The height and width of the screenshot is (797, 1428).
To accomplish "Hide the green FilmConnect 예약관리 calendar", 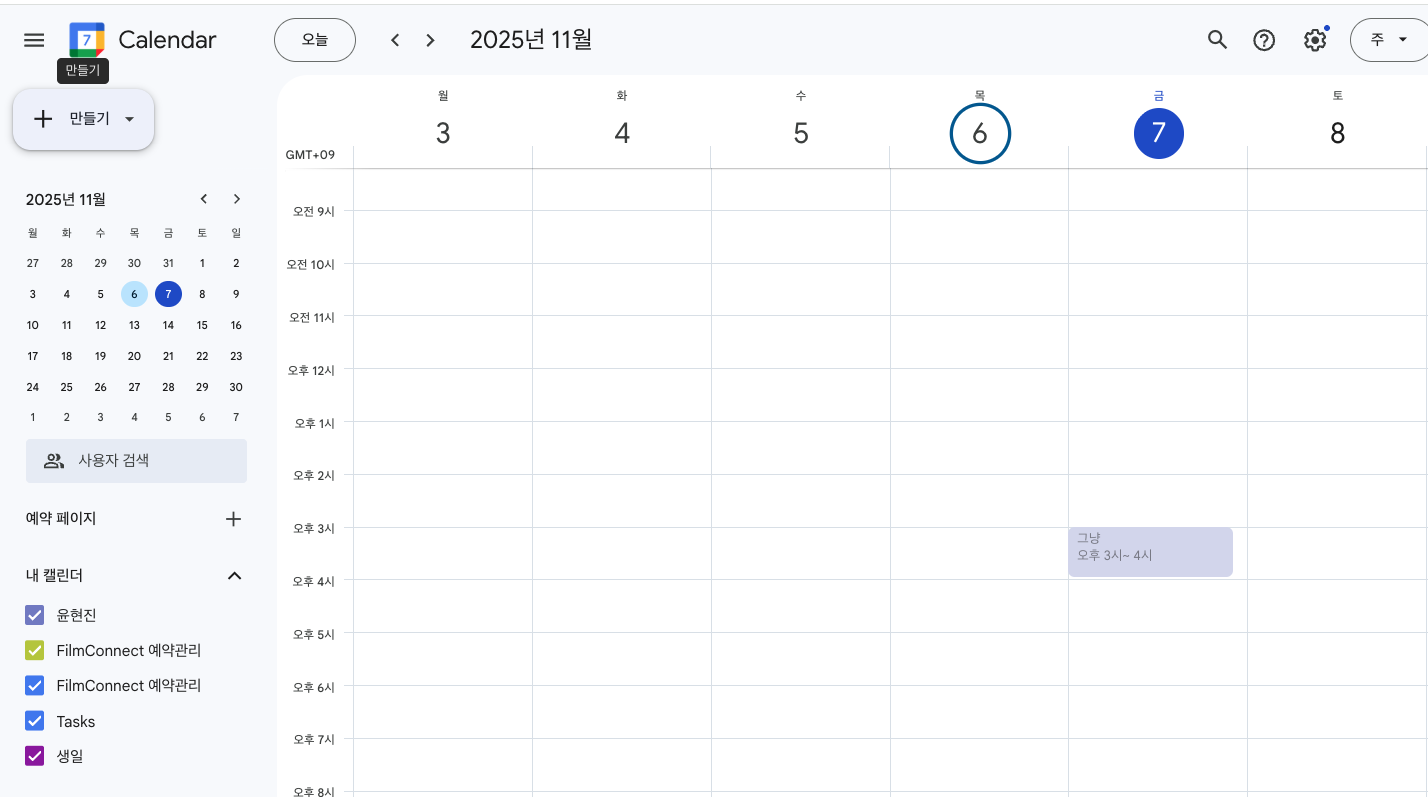I will tap(35, 650).
